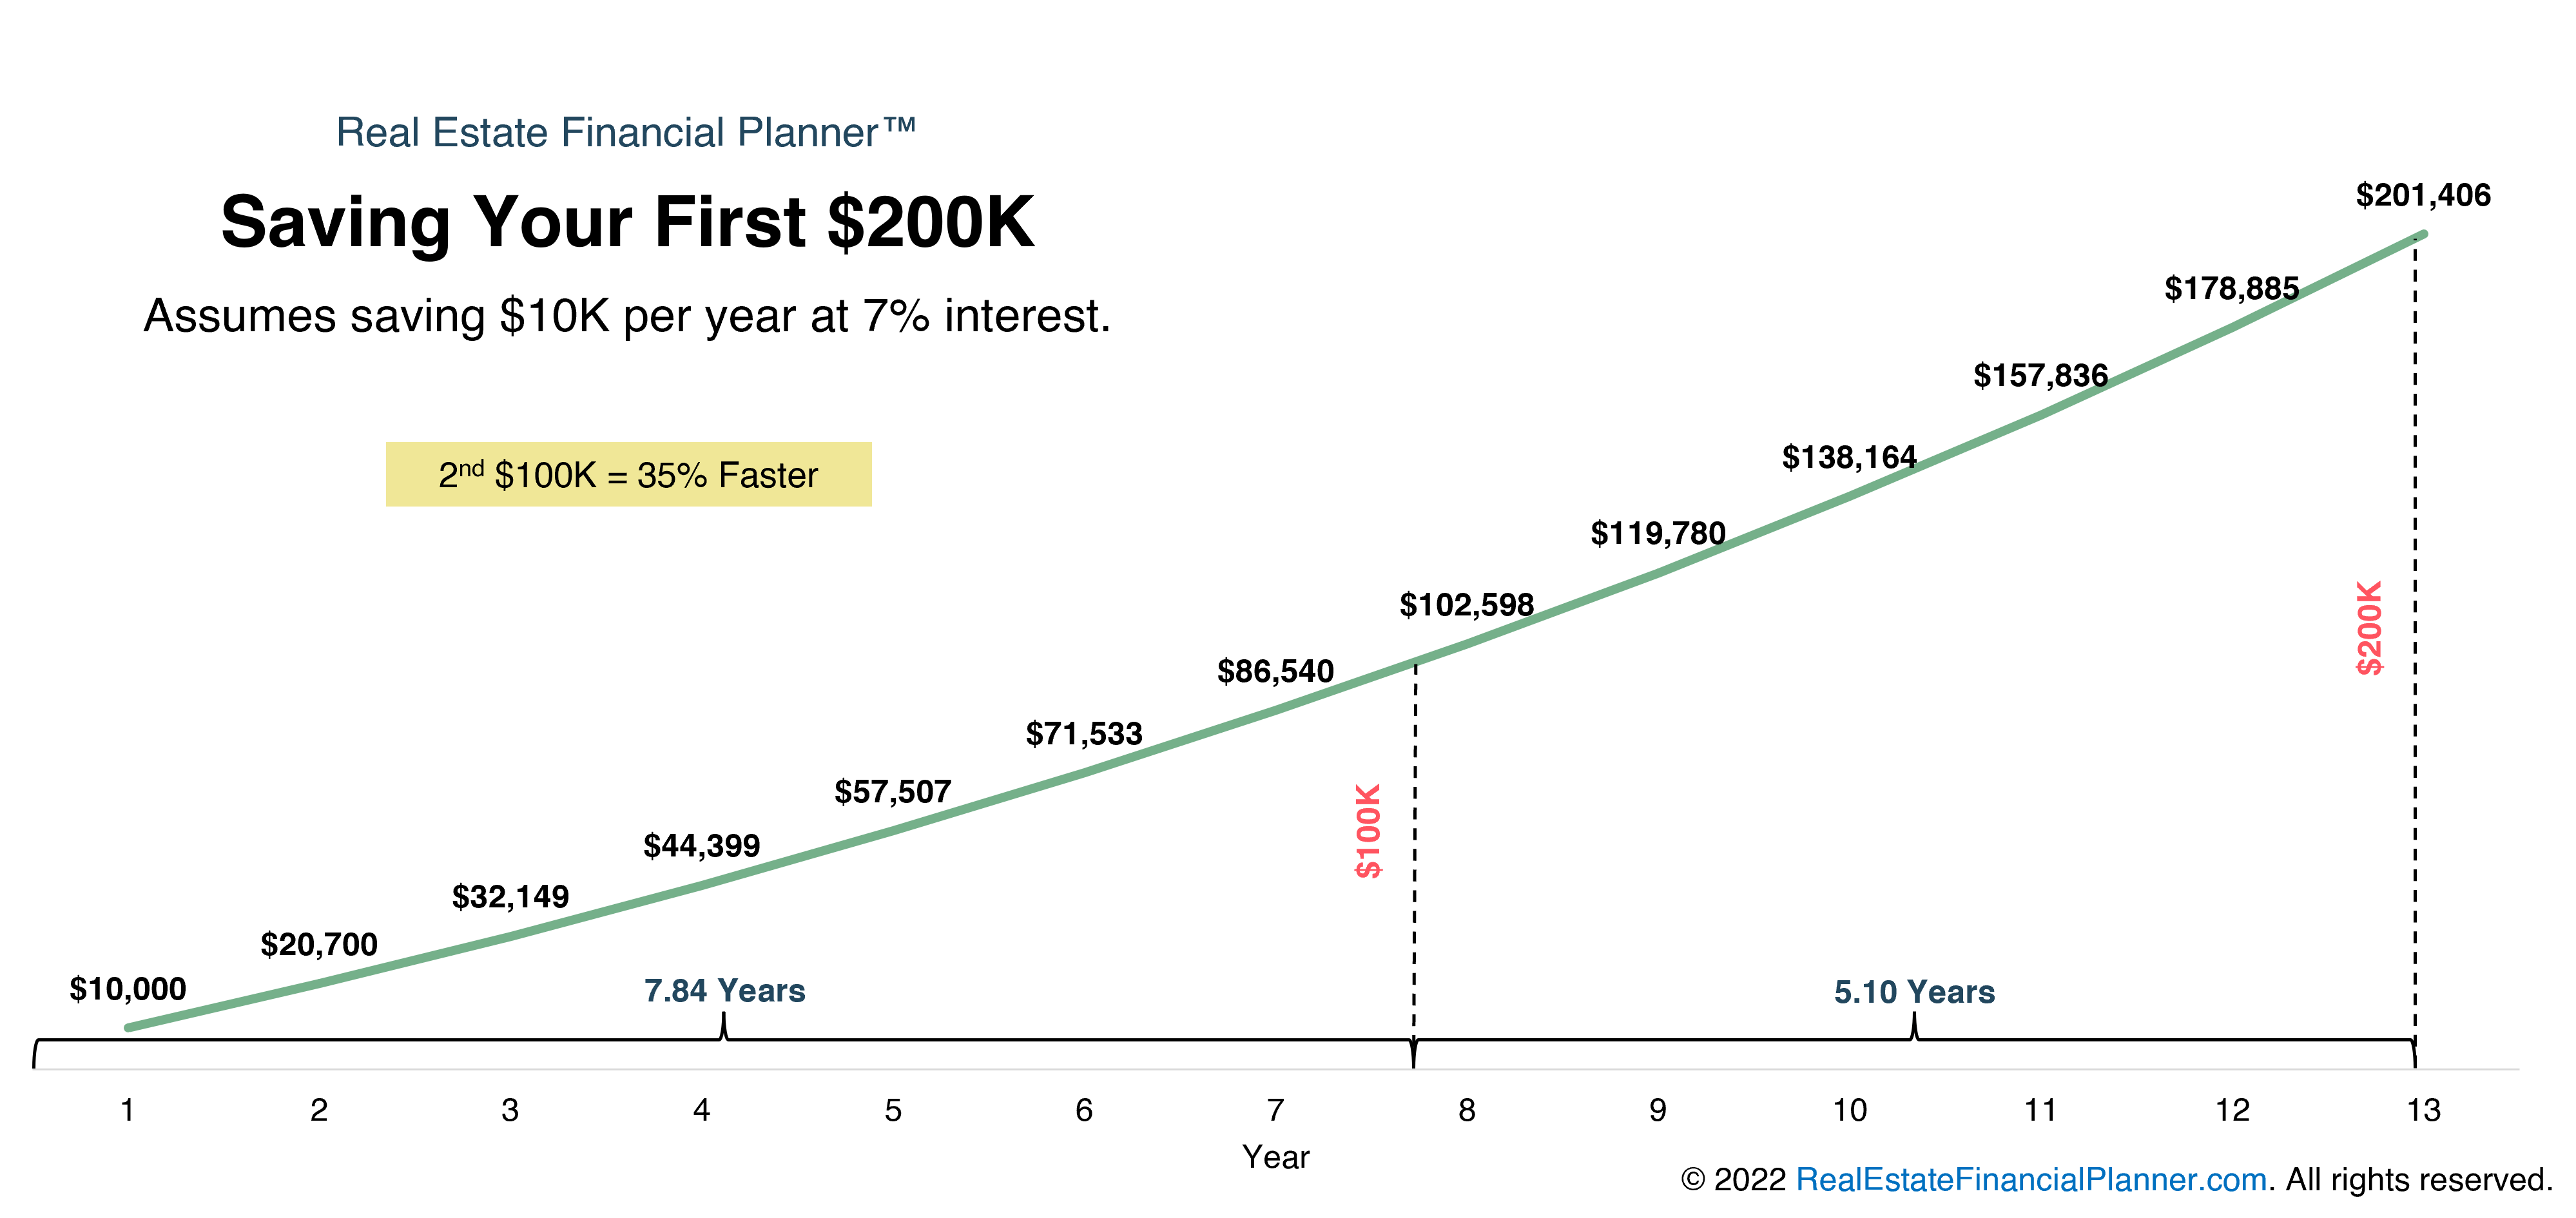
Task: Select the $102,598 data label
Action: (x=1466, y=605)
